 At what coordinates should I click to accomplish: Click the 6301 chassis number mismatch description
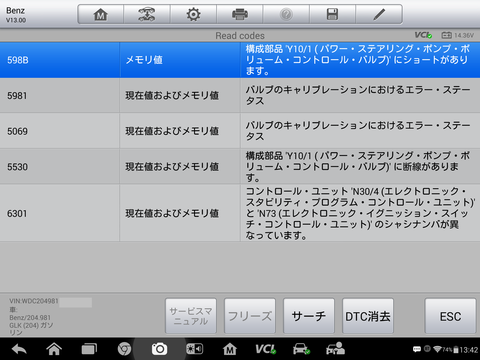pos(360,213)
